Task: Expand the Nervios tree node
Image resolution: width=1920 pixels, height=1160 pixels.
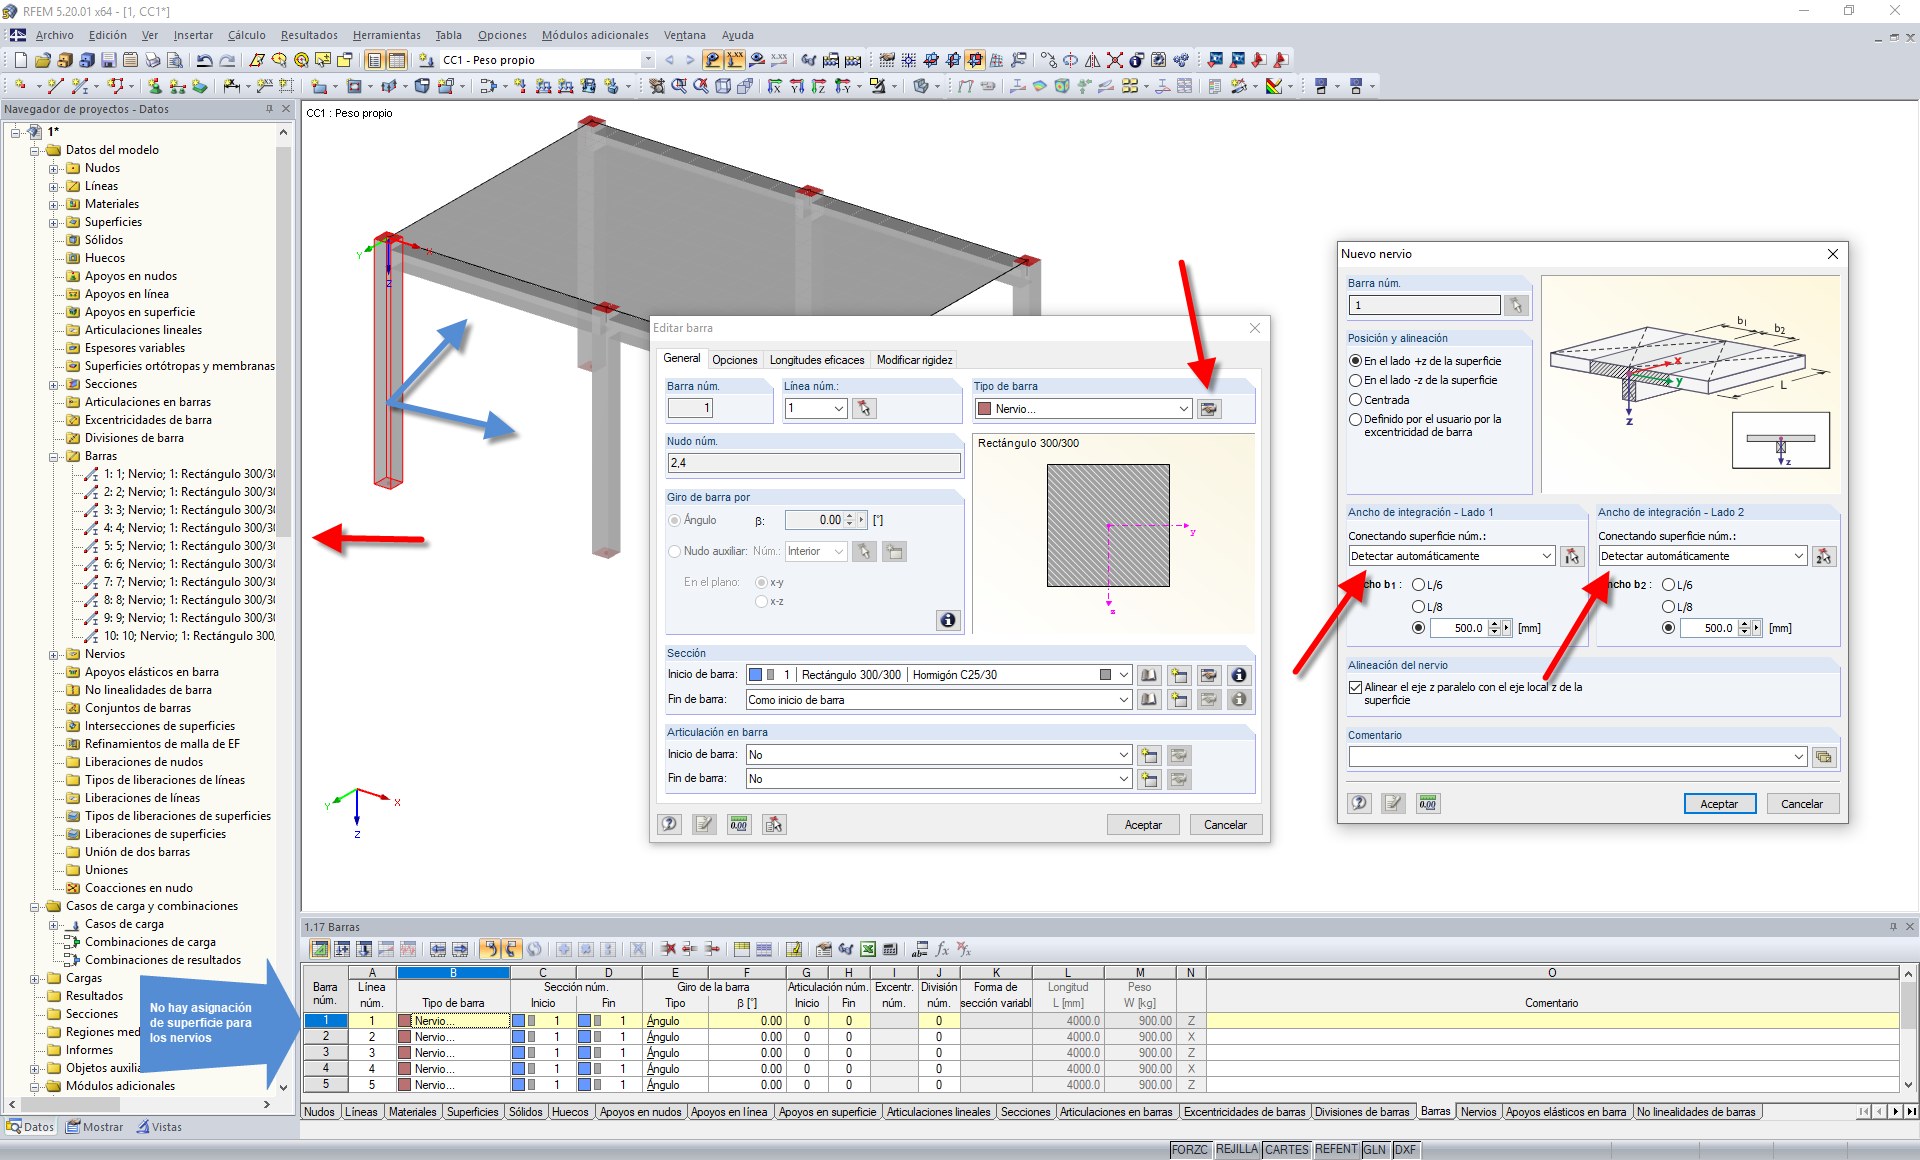Action: pos(54,655)
